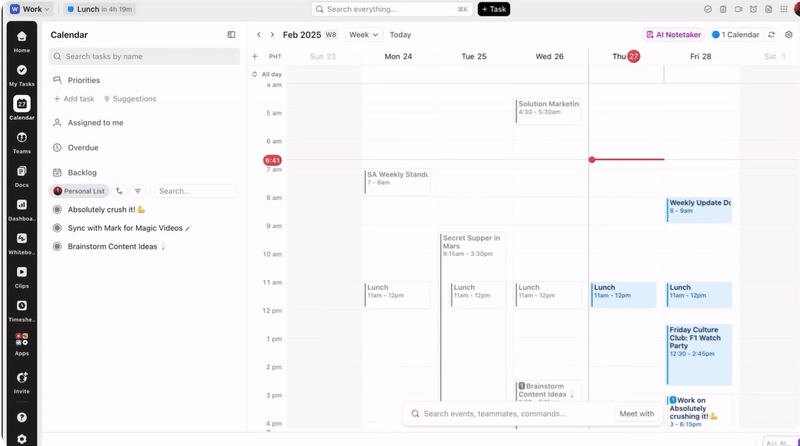
Task: Open Secret Supper in Mars event
Action: tap(472, 316)
